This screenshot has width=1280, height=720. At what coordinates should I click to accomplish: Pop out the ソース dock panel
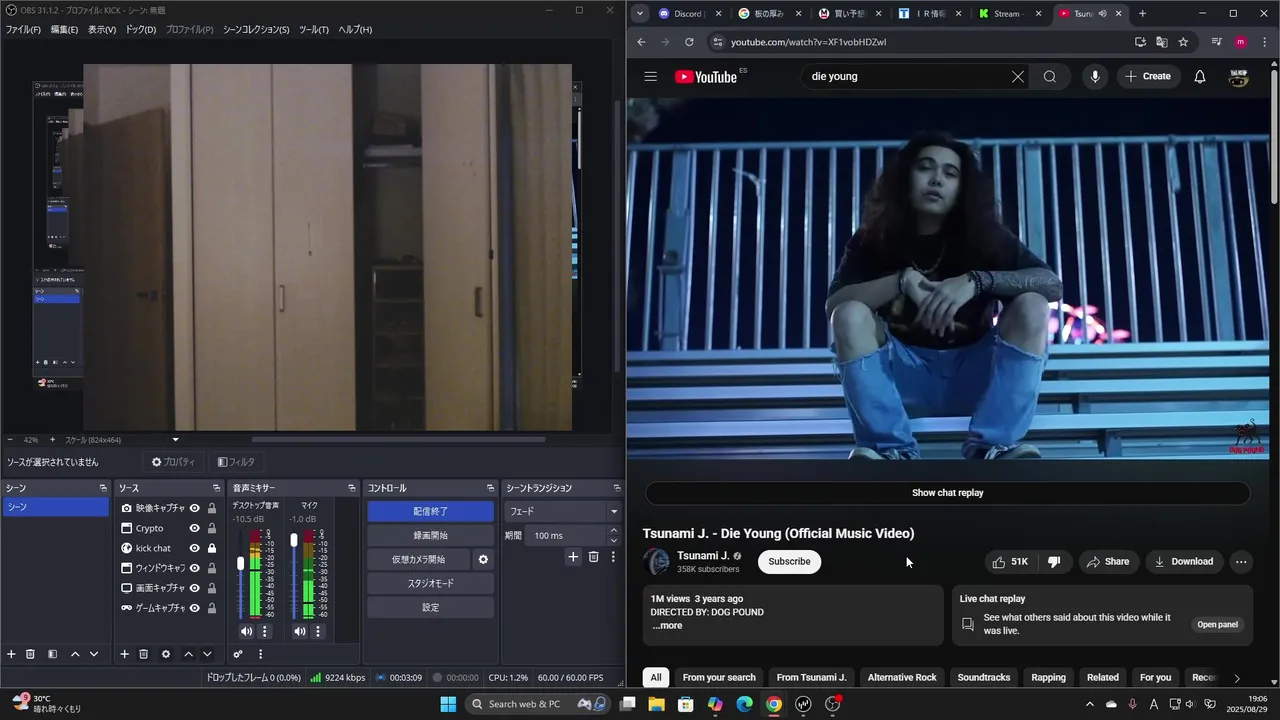point(216,488)
